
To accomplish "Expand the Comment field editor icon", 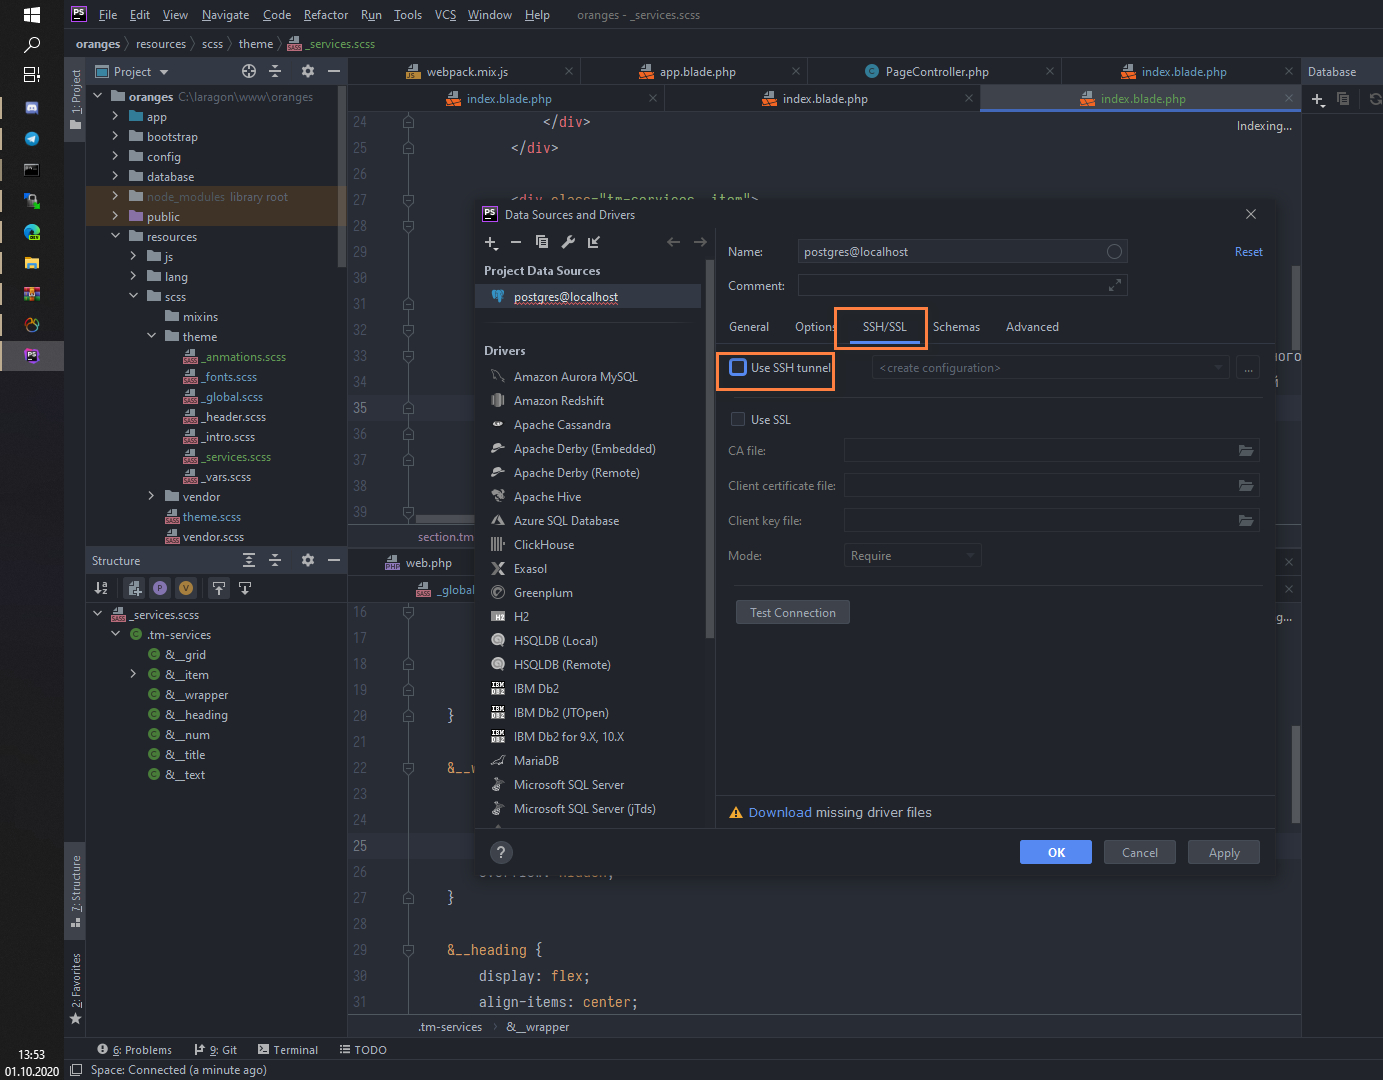I will (x=1115, y=286).
